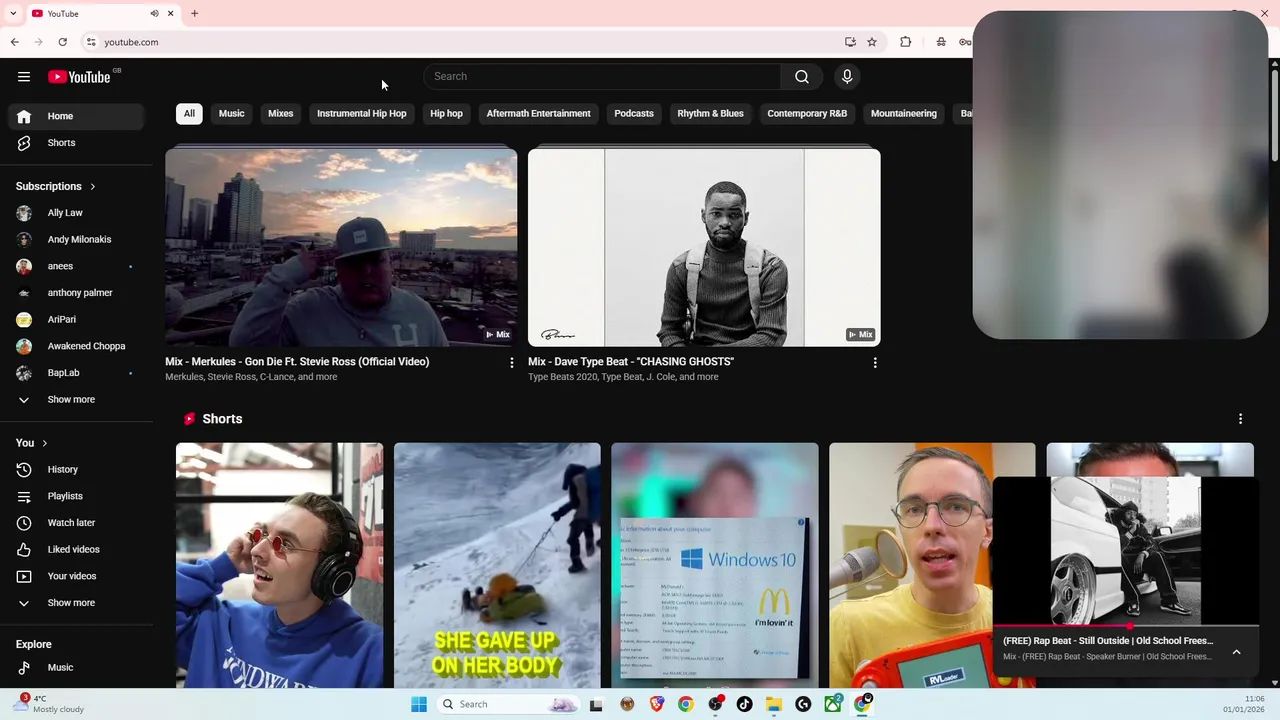Select the Aftermath Entertainment chip
This screenshot has width=1280, height=720.
[x=538, y=114]
